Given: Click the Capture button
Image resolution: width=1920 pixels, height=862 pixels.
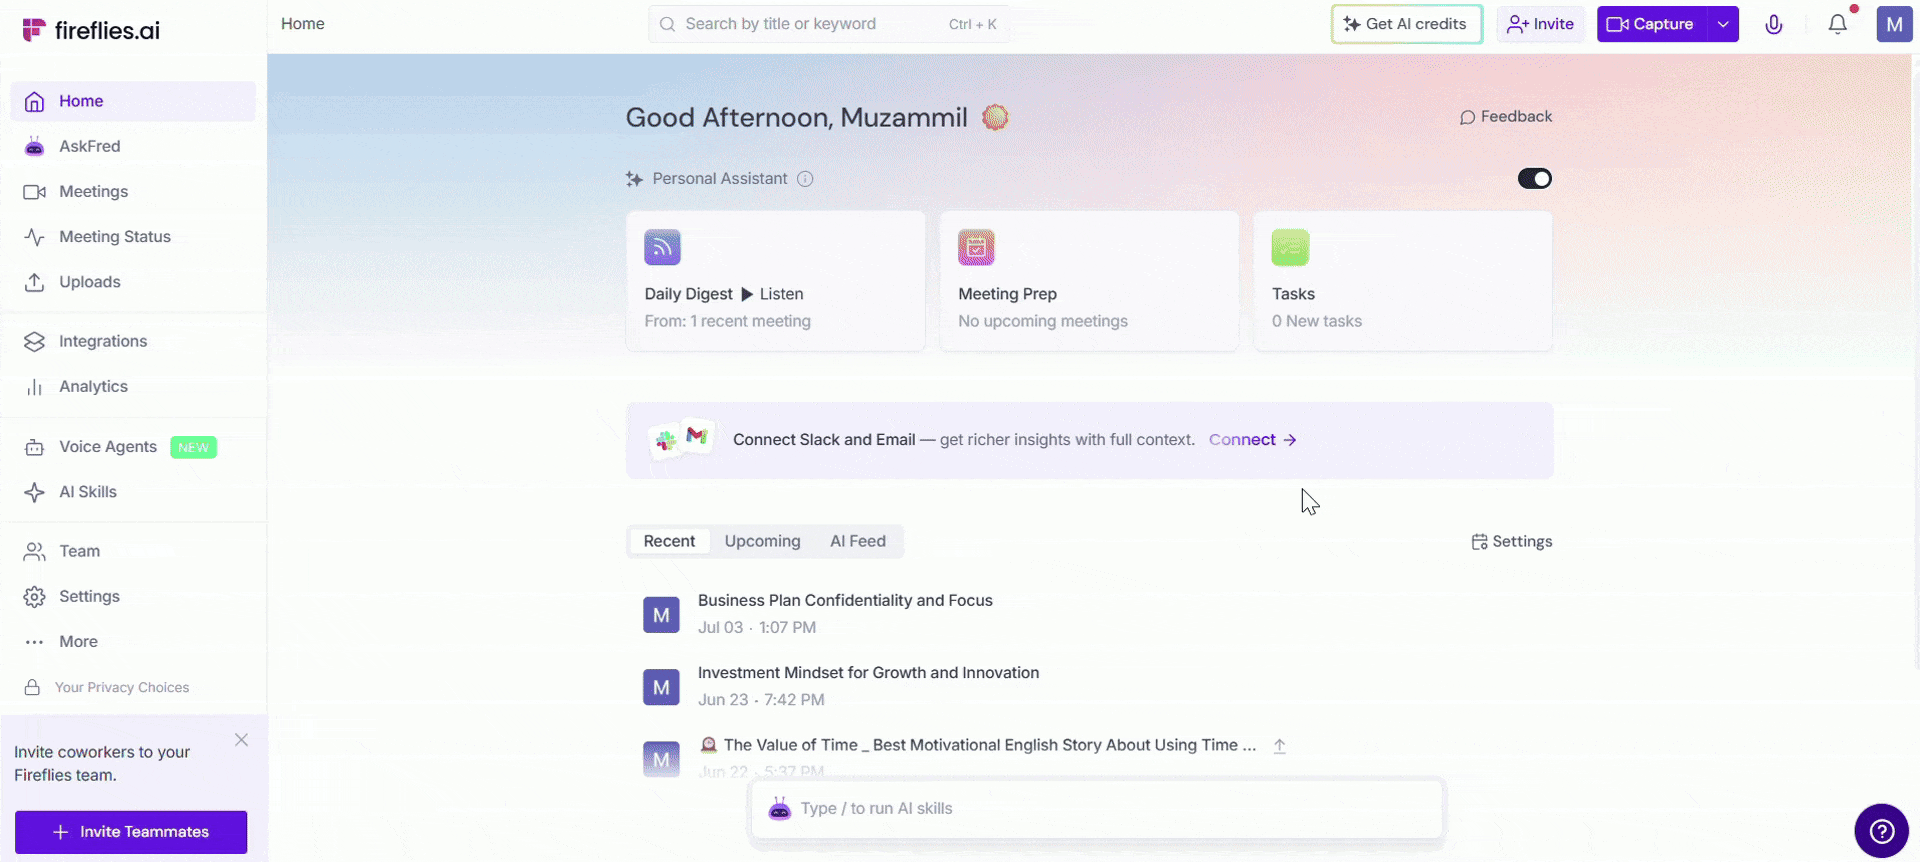Looking at the screenshot, I should [x=1651, y=24].
